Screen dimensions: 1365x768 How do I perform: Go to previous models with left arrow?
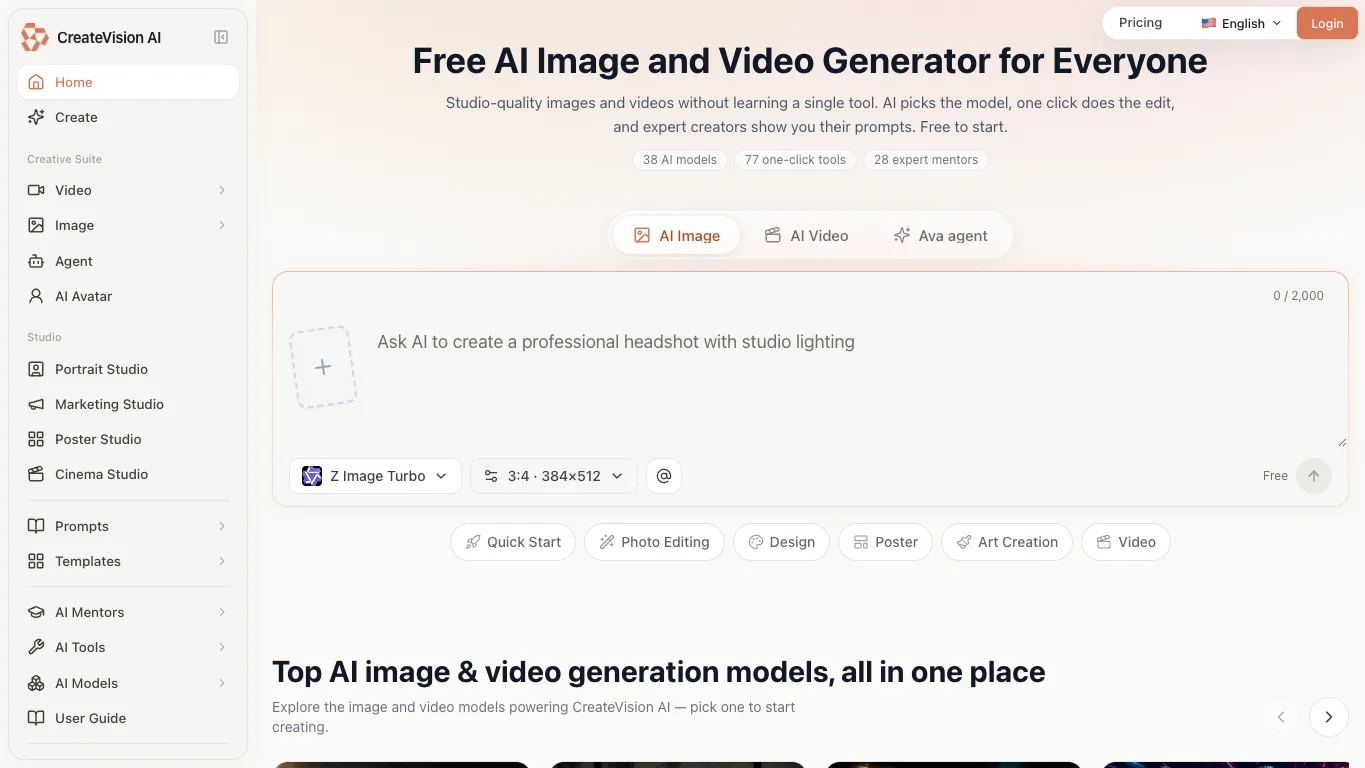pyautogui.click(x=1281, y=717)
